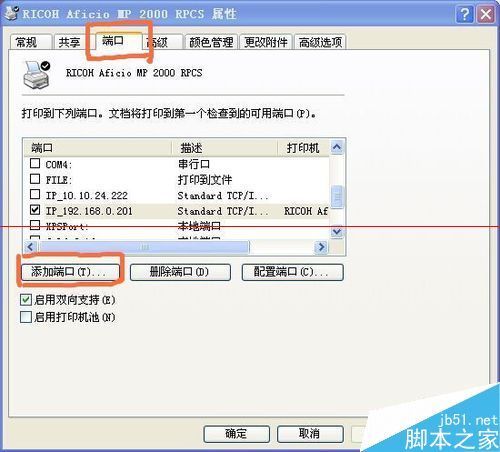The image size is (500, 452).
Task: Check the COM4: port checkbox
Action: [35, 163]
